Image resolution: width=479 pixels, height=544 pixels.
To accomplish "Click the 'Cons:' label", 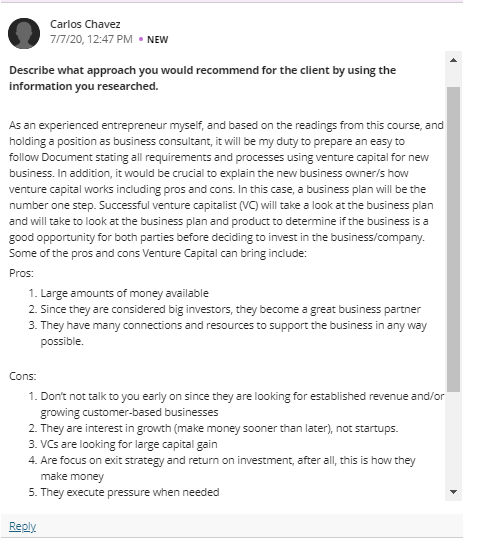I will point(23,376).
